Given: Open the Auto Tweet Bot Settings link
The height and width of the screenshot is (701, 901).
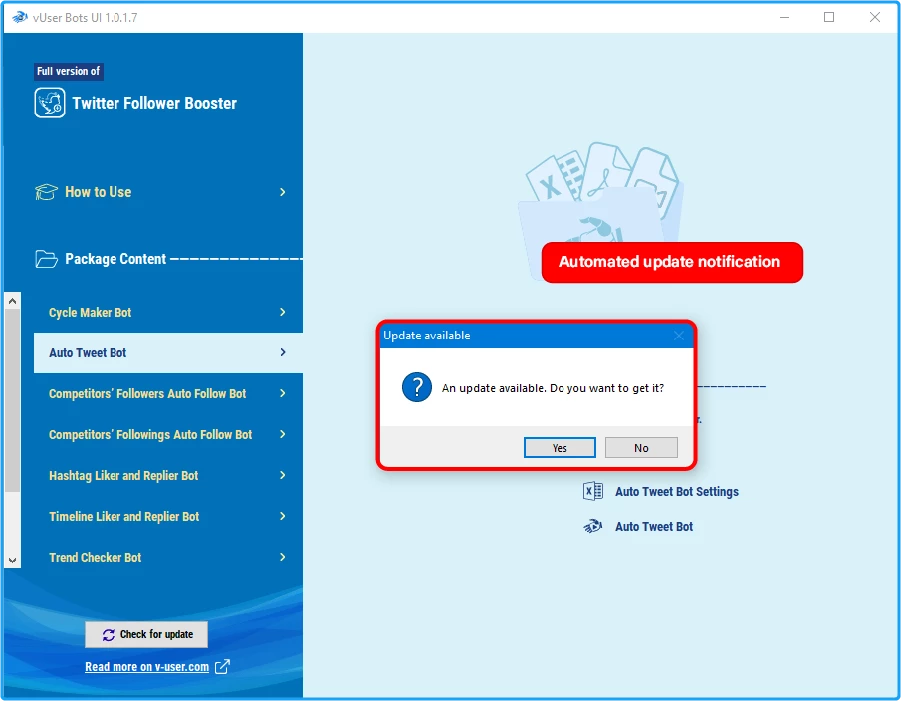Looking at the screenshot, I should click(x=677, y=492).
